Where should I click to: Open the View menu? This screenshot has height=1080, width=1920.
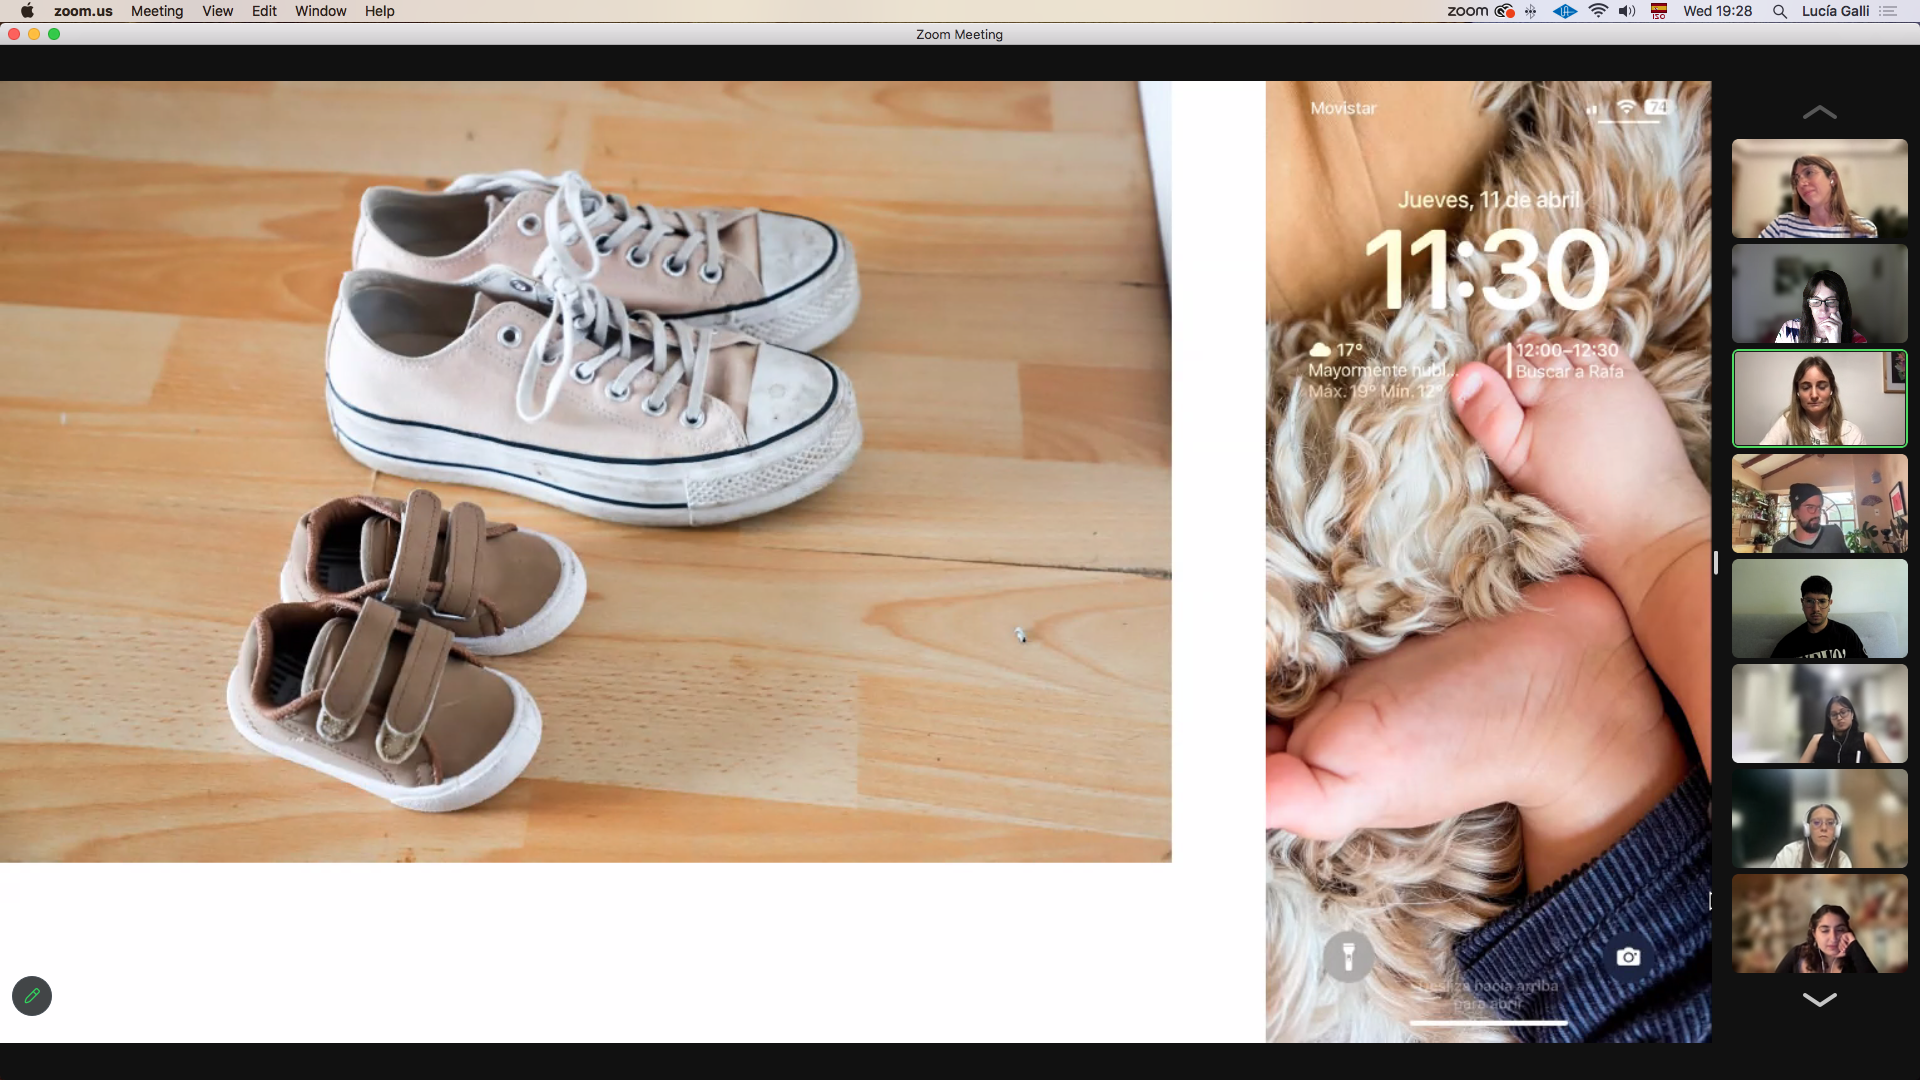pyautogui.click(x=217, y=11)
